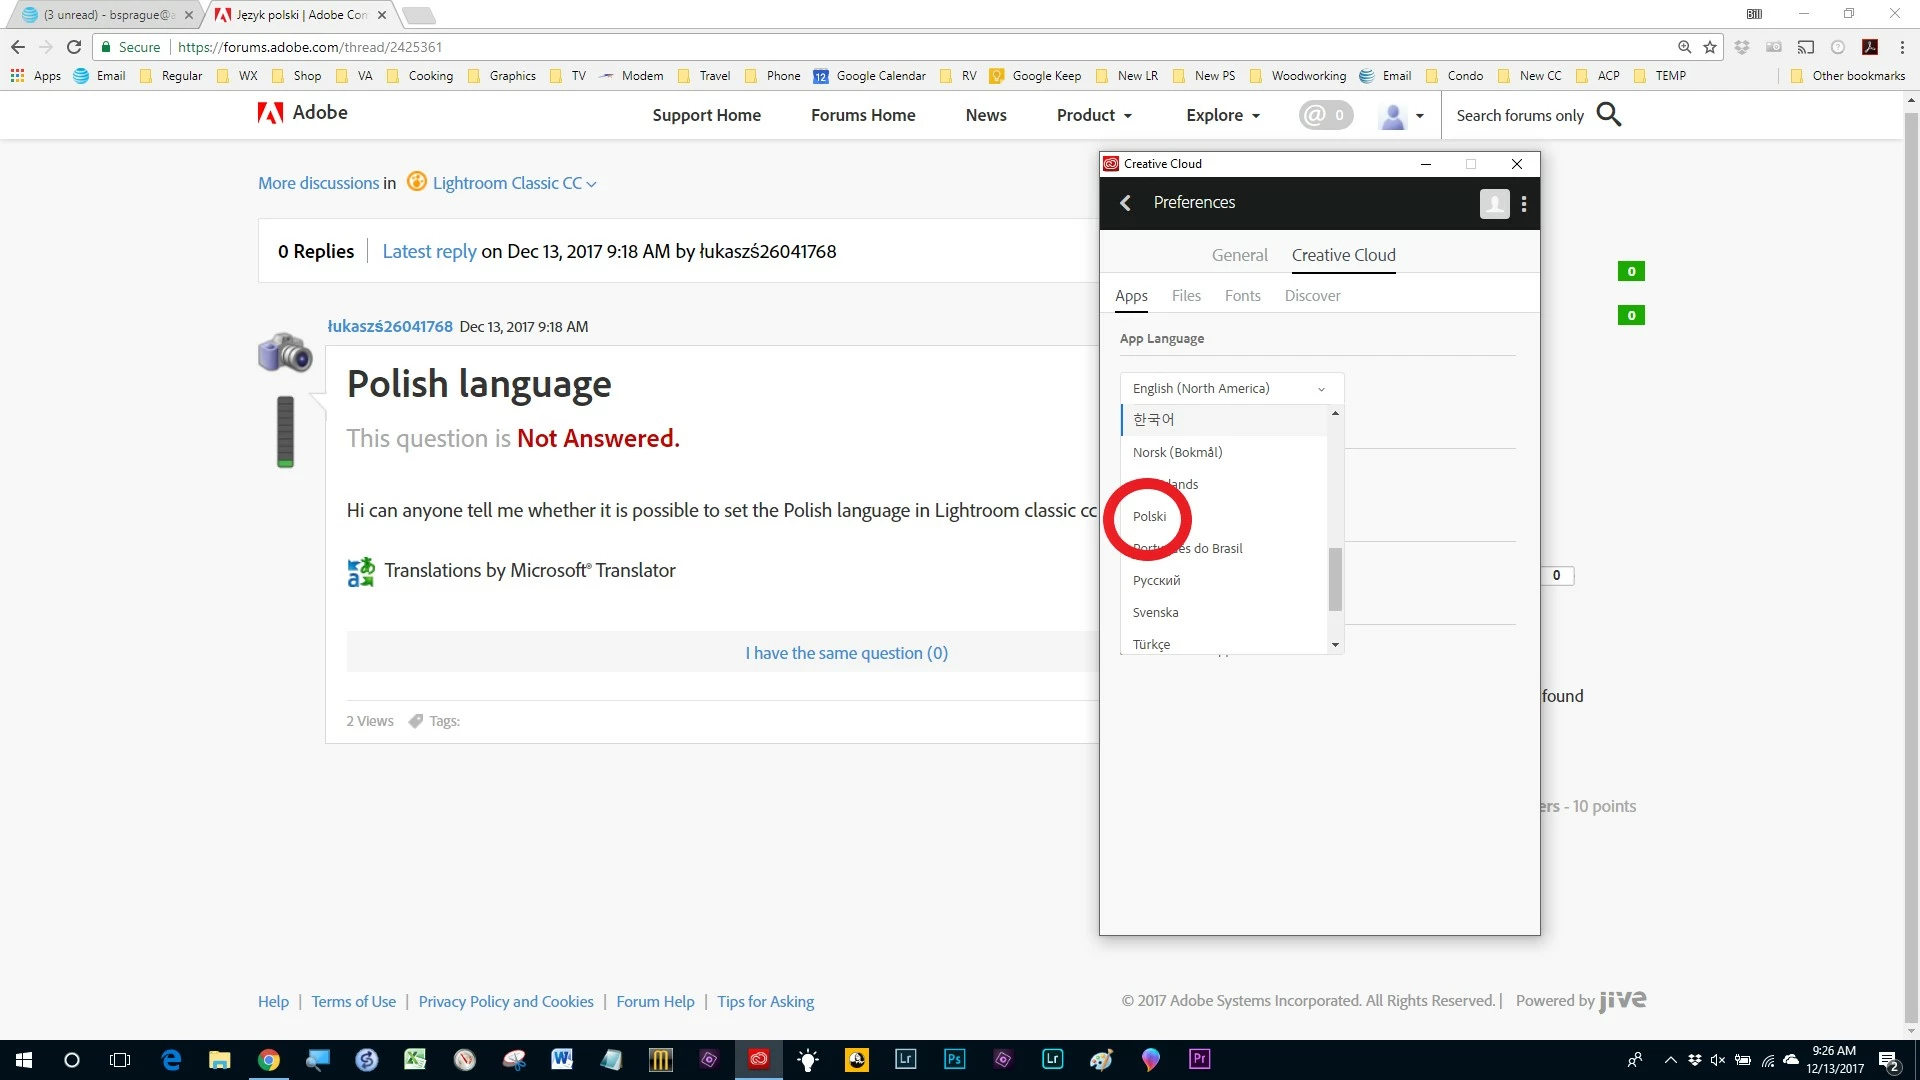
Task: Click the language list scrollbar thumb
Action: pos(1335,579)
